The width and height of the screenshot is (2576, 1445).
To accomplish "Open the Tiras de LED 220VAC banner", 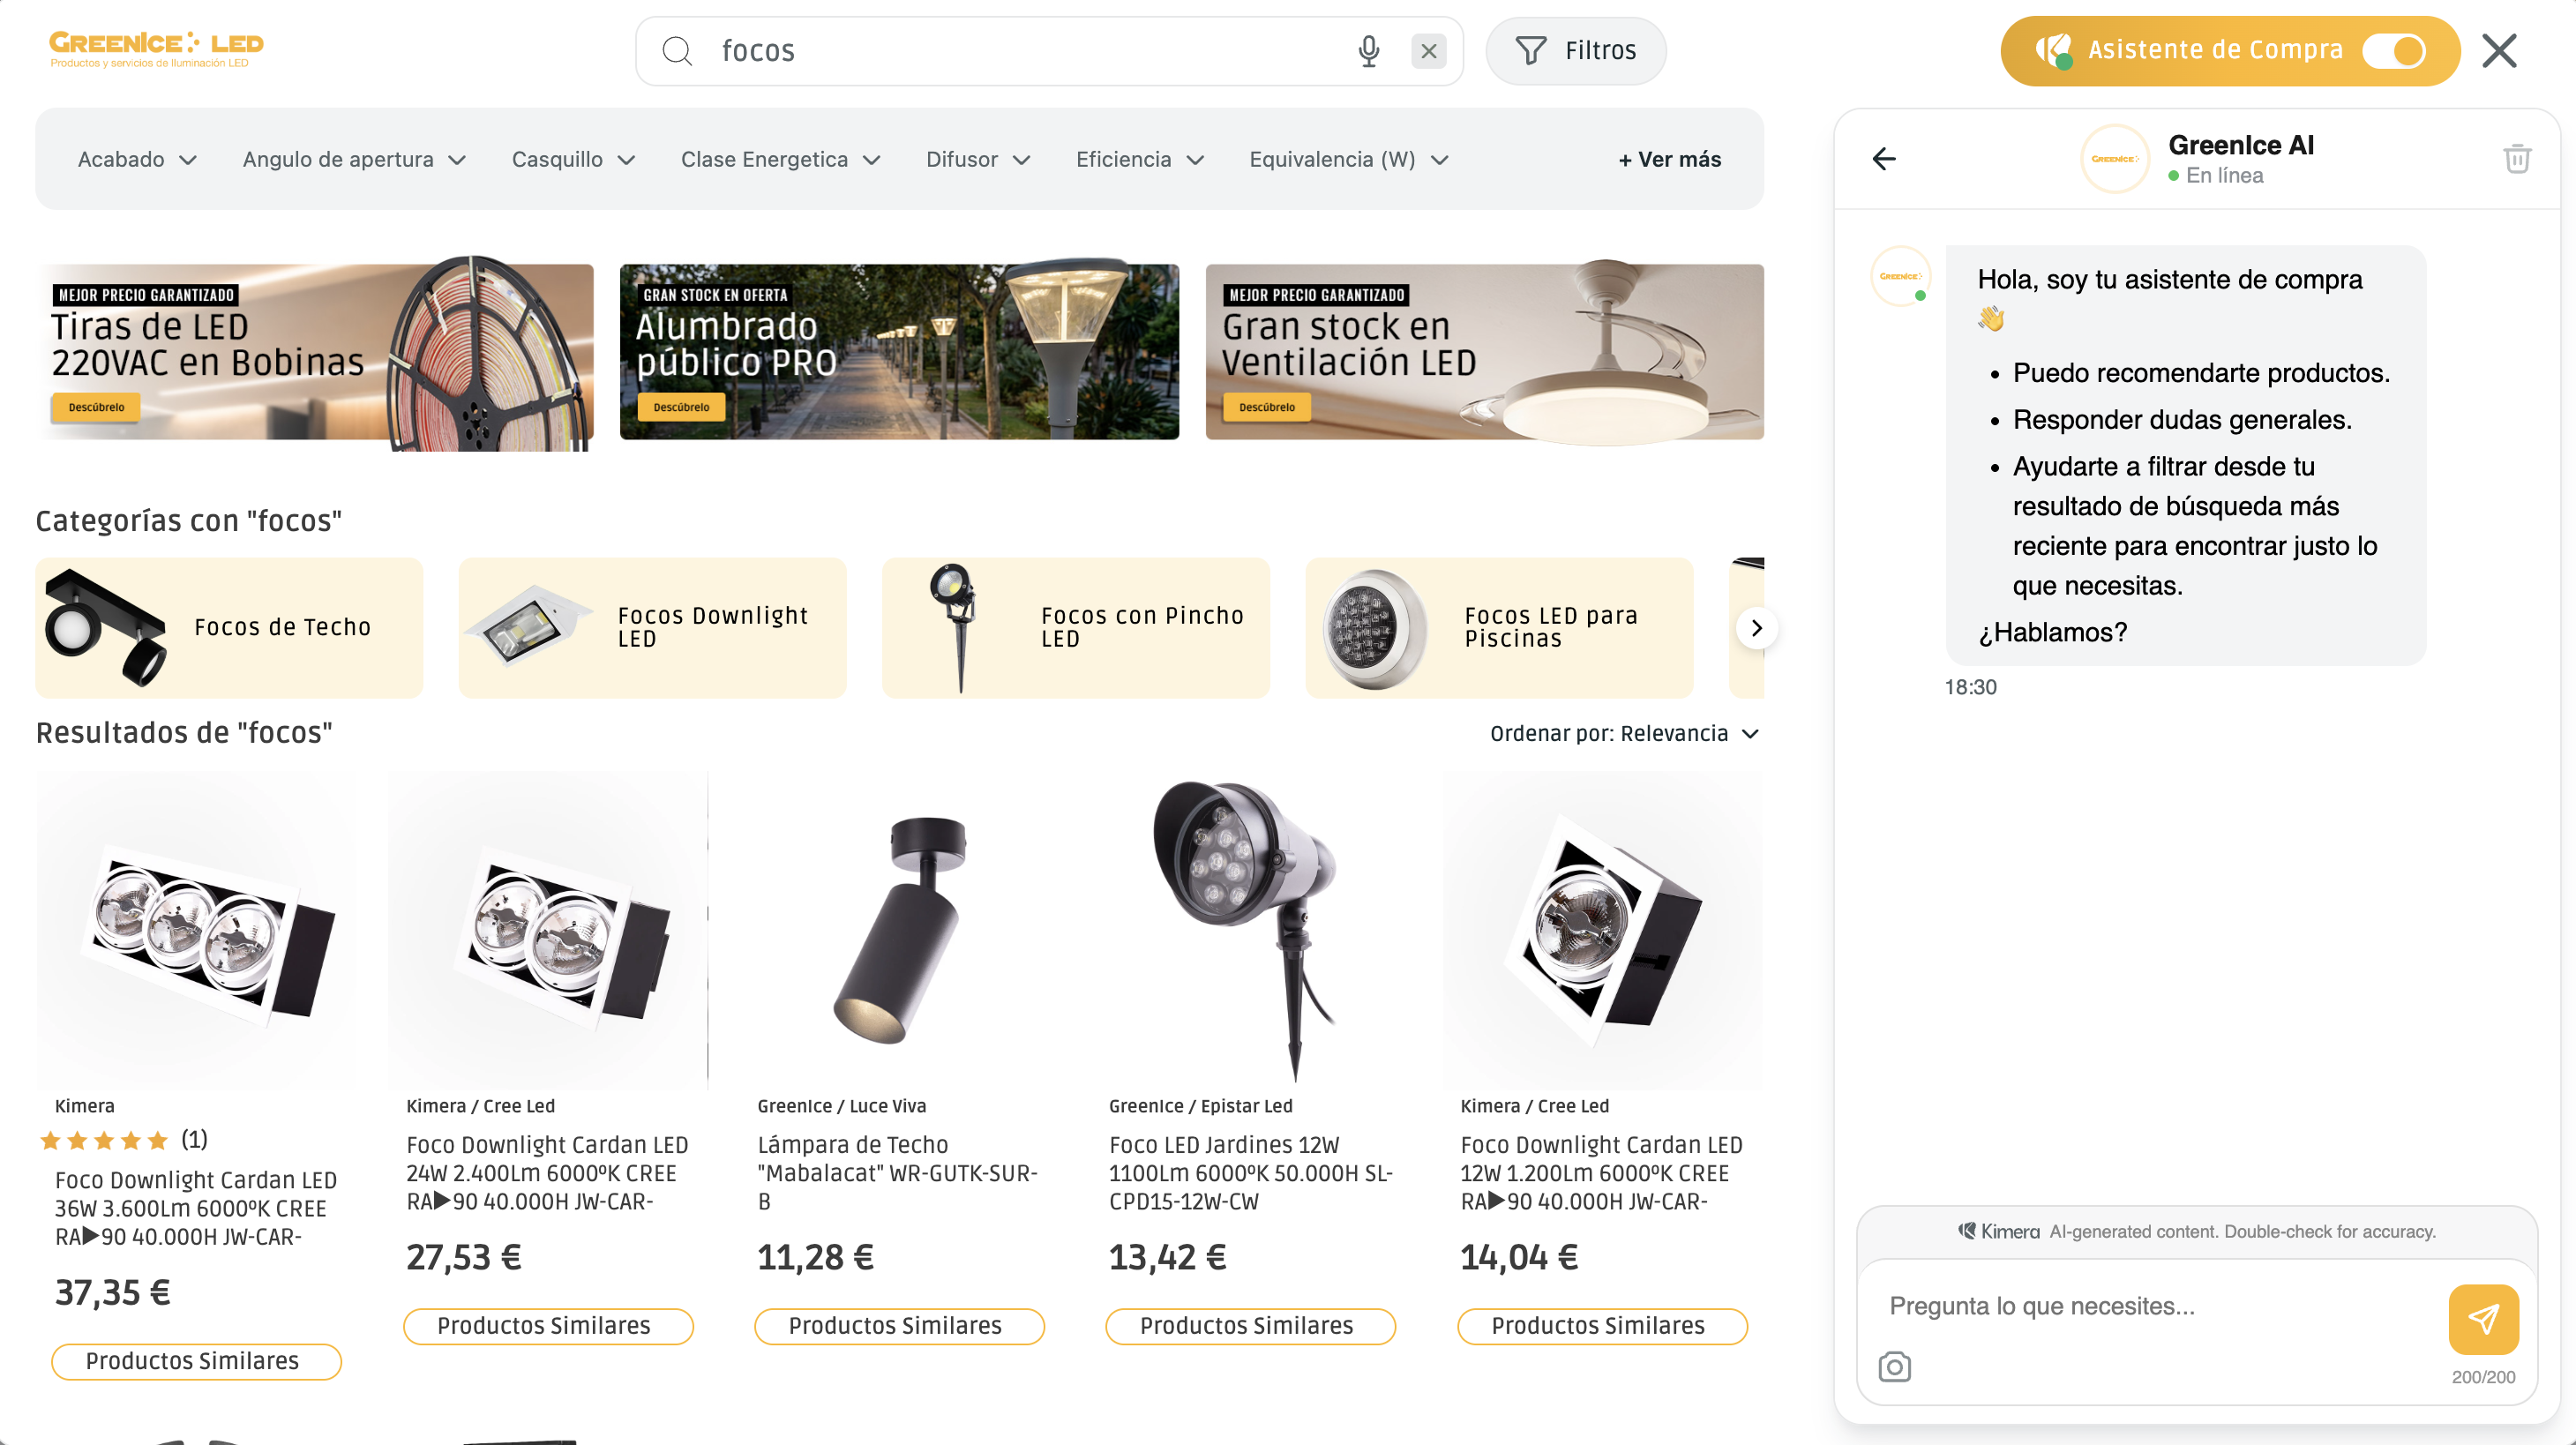I will click(x=315, y=352).
